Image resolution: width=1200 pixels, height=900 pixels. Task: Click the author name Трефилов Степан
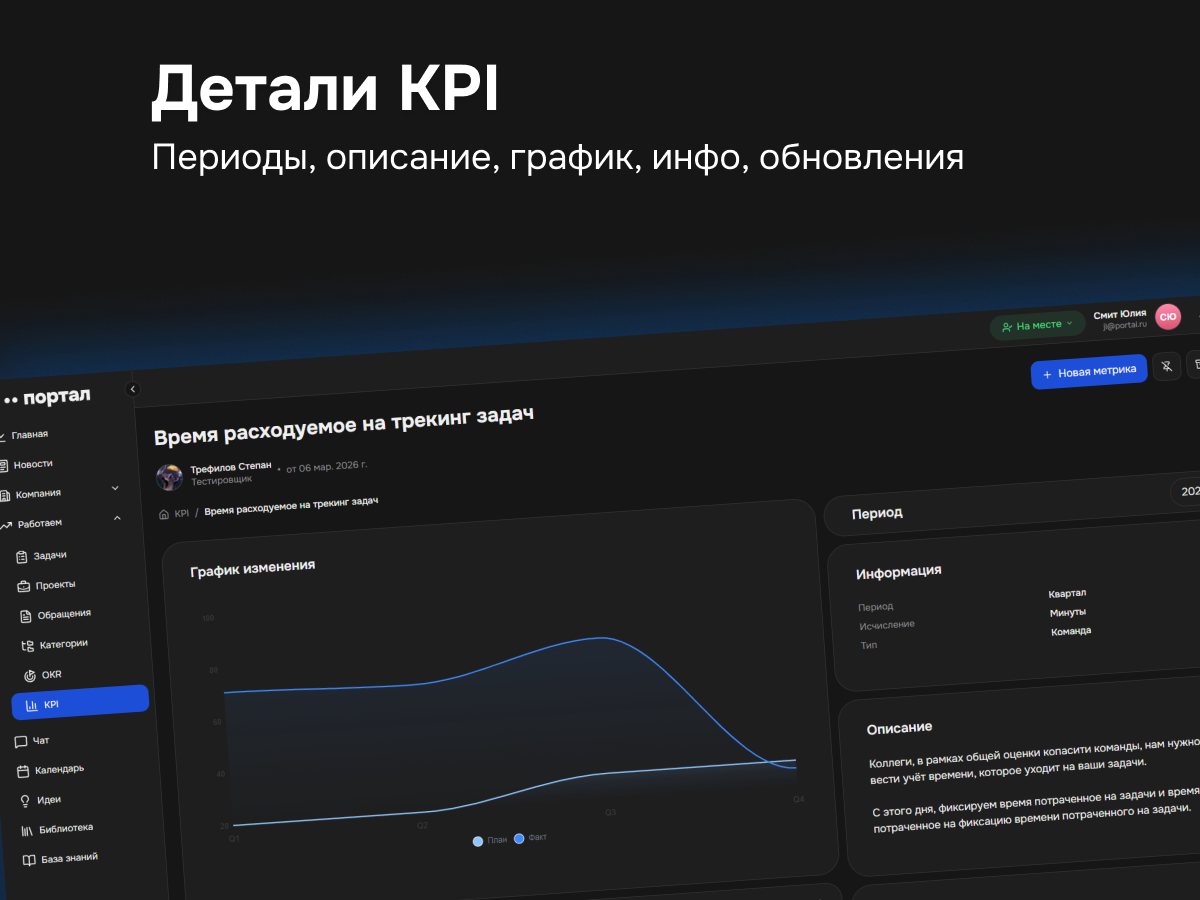tap(230, 466)
